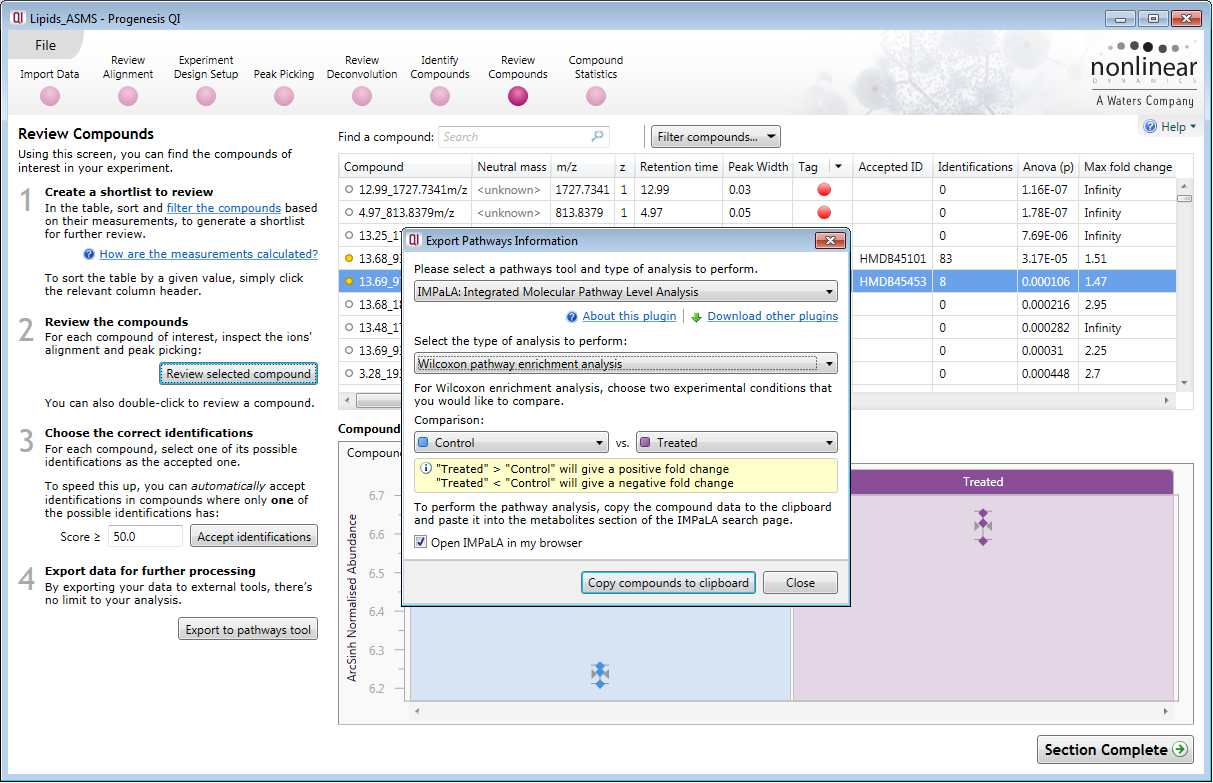Click green download plugins arrow icon
Image resolution: width=1213 pixels, height=783 pixels.
(x=696, y=316)
